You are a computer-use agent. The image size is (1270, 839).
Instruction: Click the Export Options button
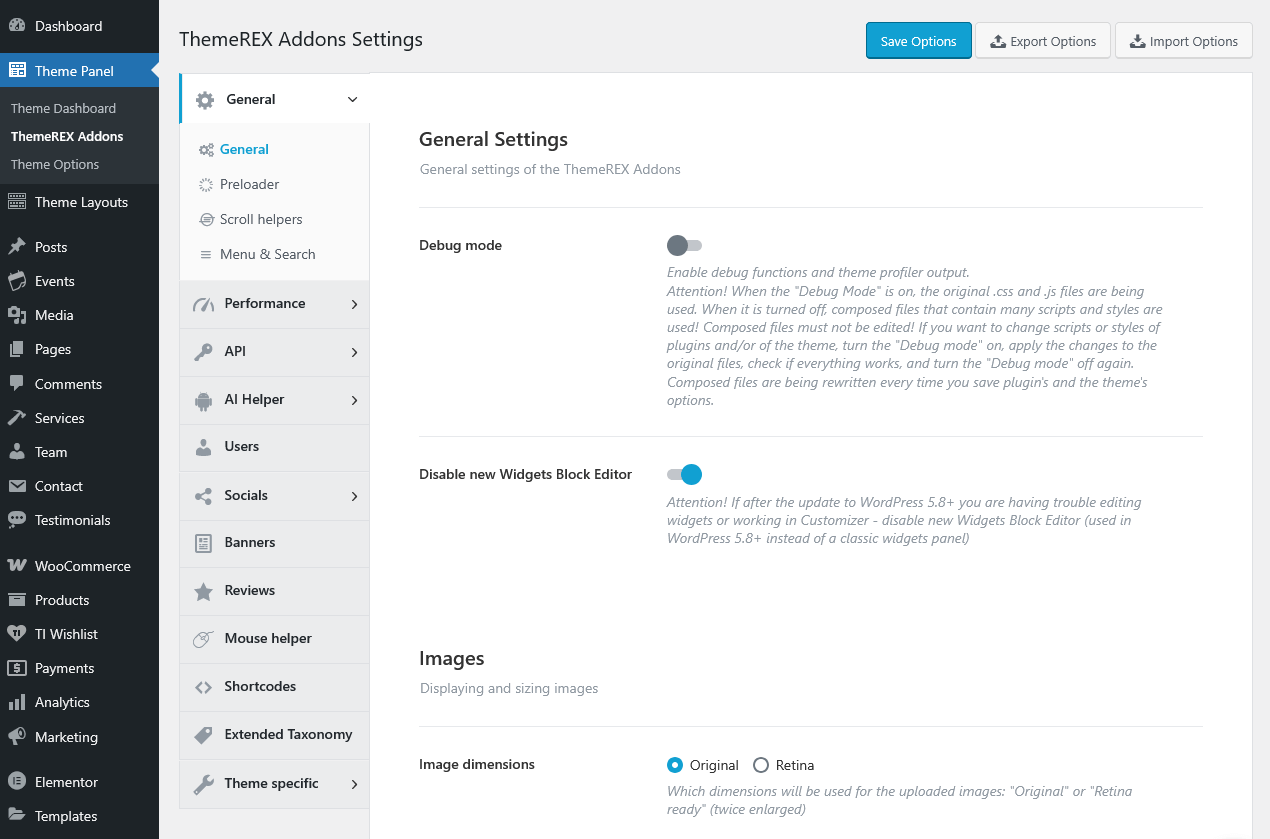1043,41
